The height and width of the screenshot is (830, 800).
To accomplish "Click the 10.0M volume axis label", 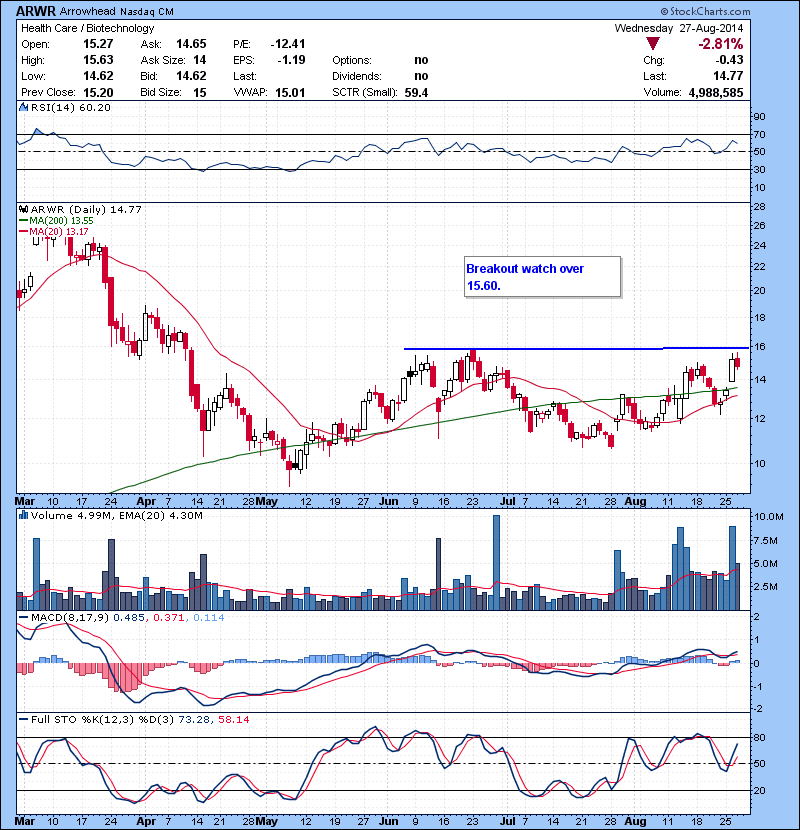I will [x=768, y=516].
